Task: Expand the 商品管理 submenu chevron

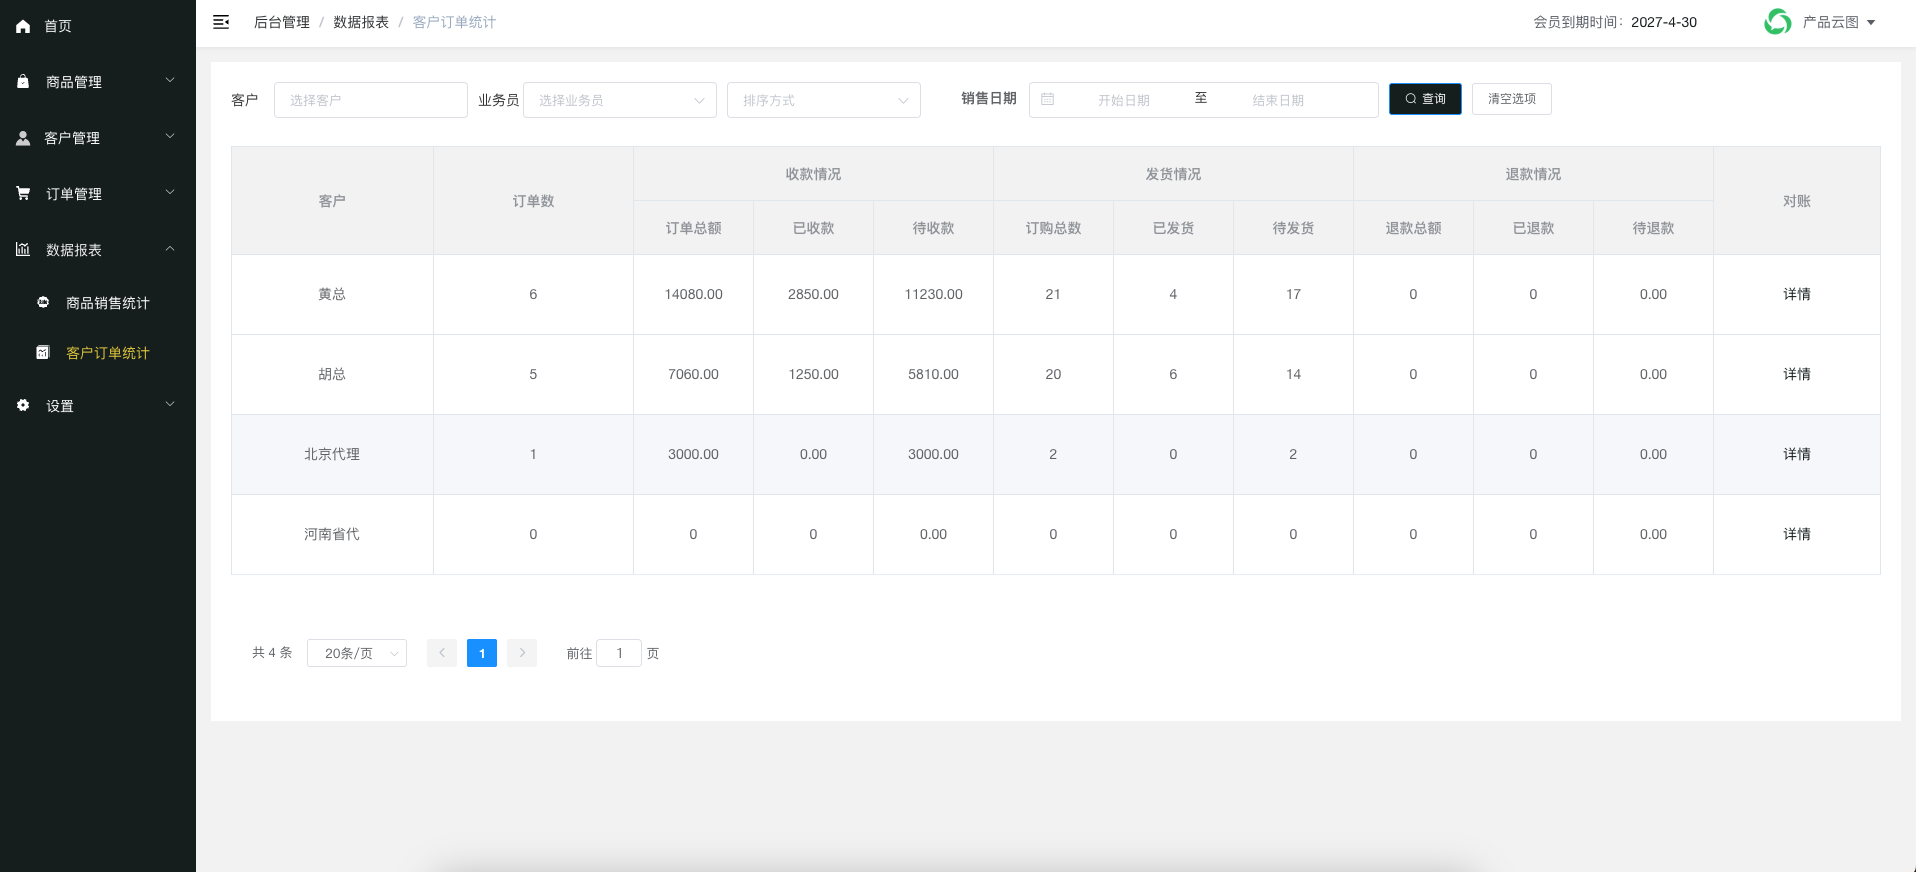Action: coord(170,80)
